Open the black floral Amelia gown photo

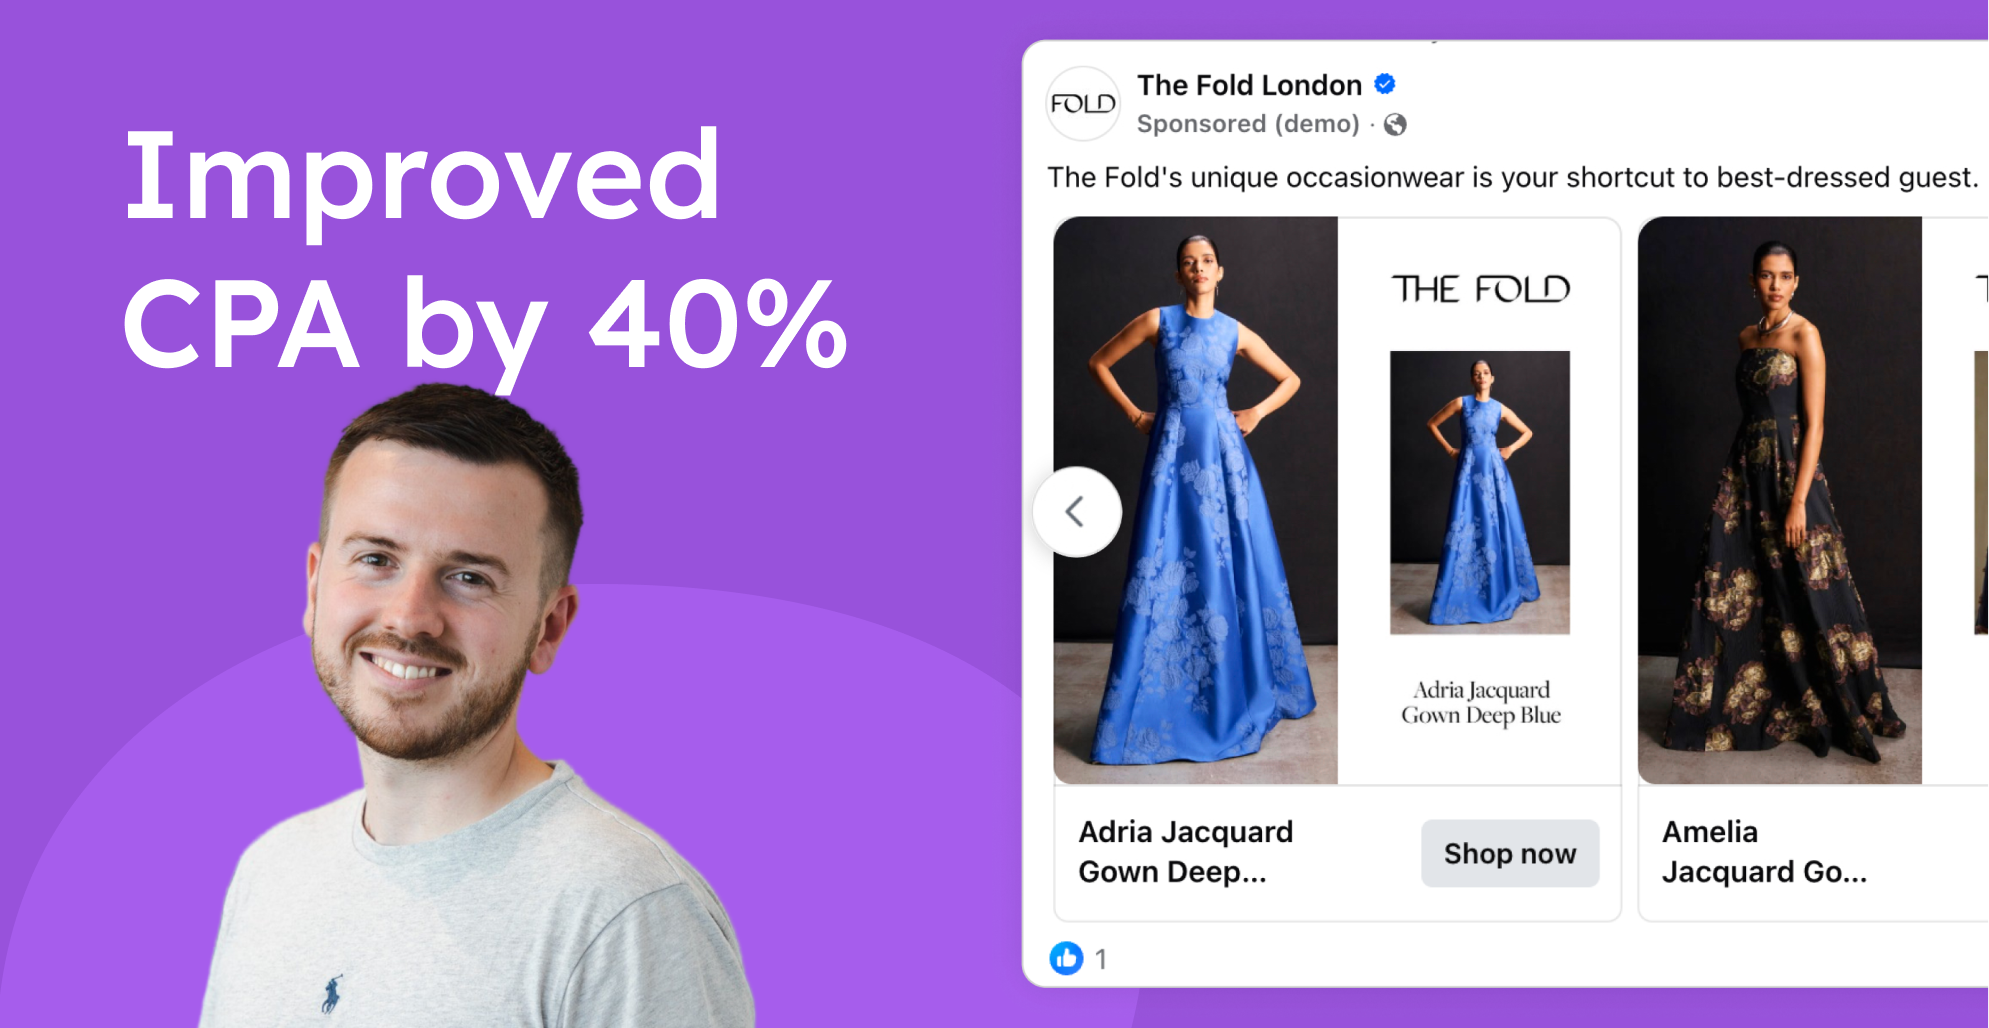point(1780,500)
